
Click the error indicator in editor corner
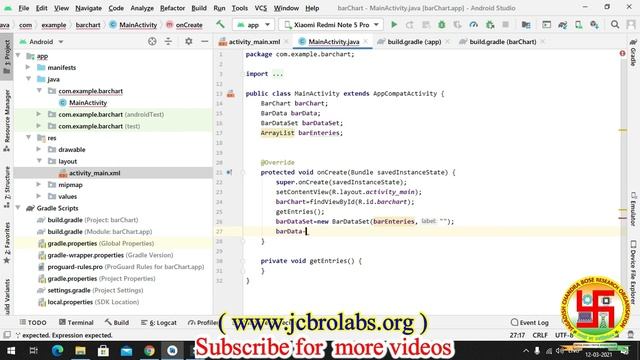tap(622, 53)
